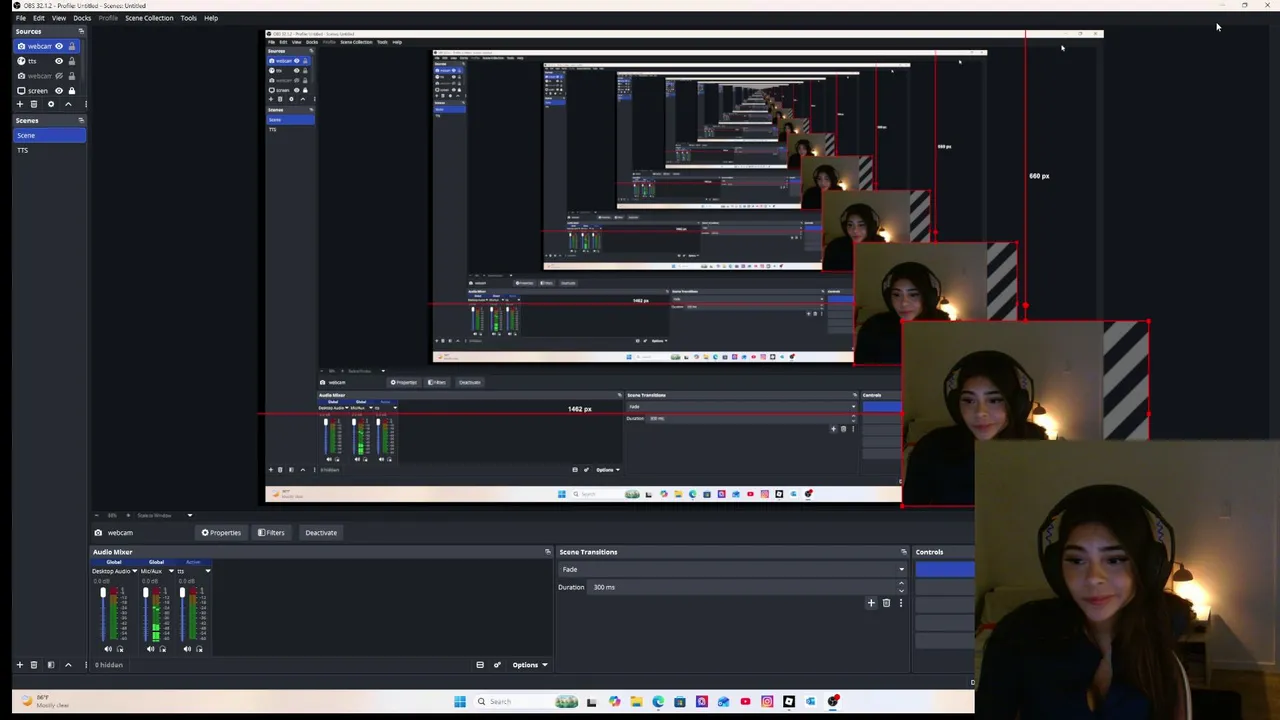Open the File menu
The image size is (1280, 720).
click(x=20, y=18)
